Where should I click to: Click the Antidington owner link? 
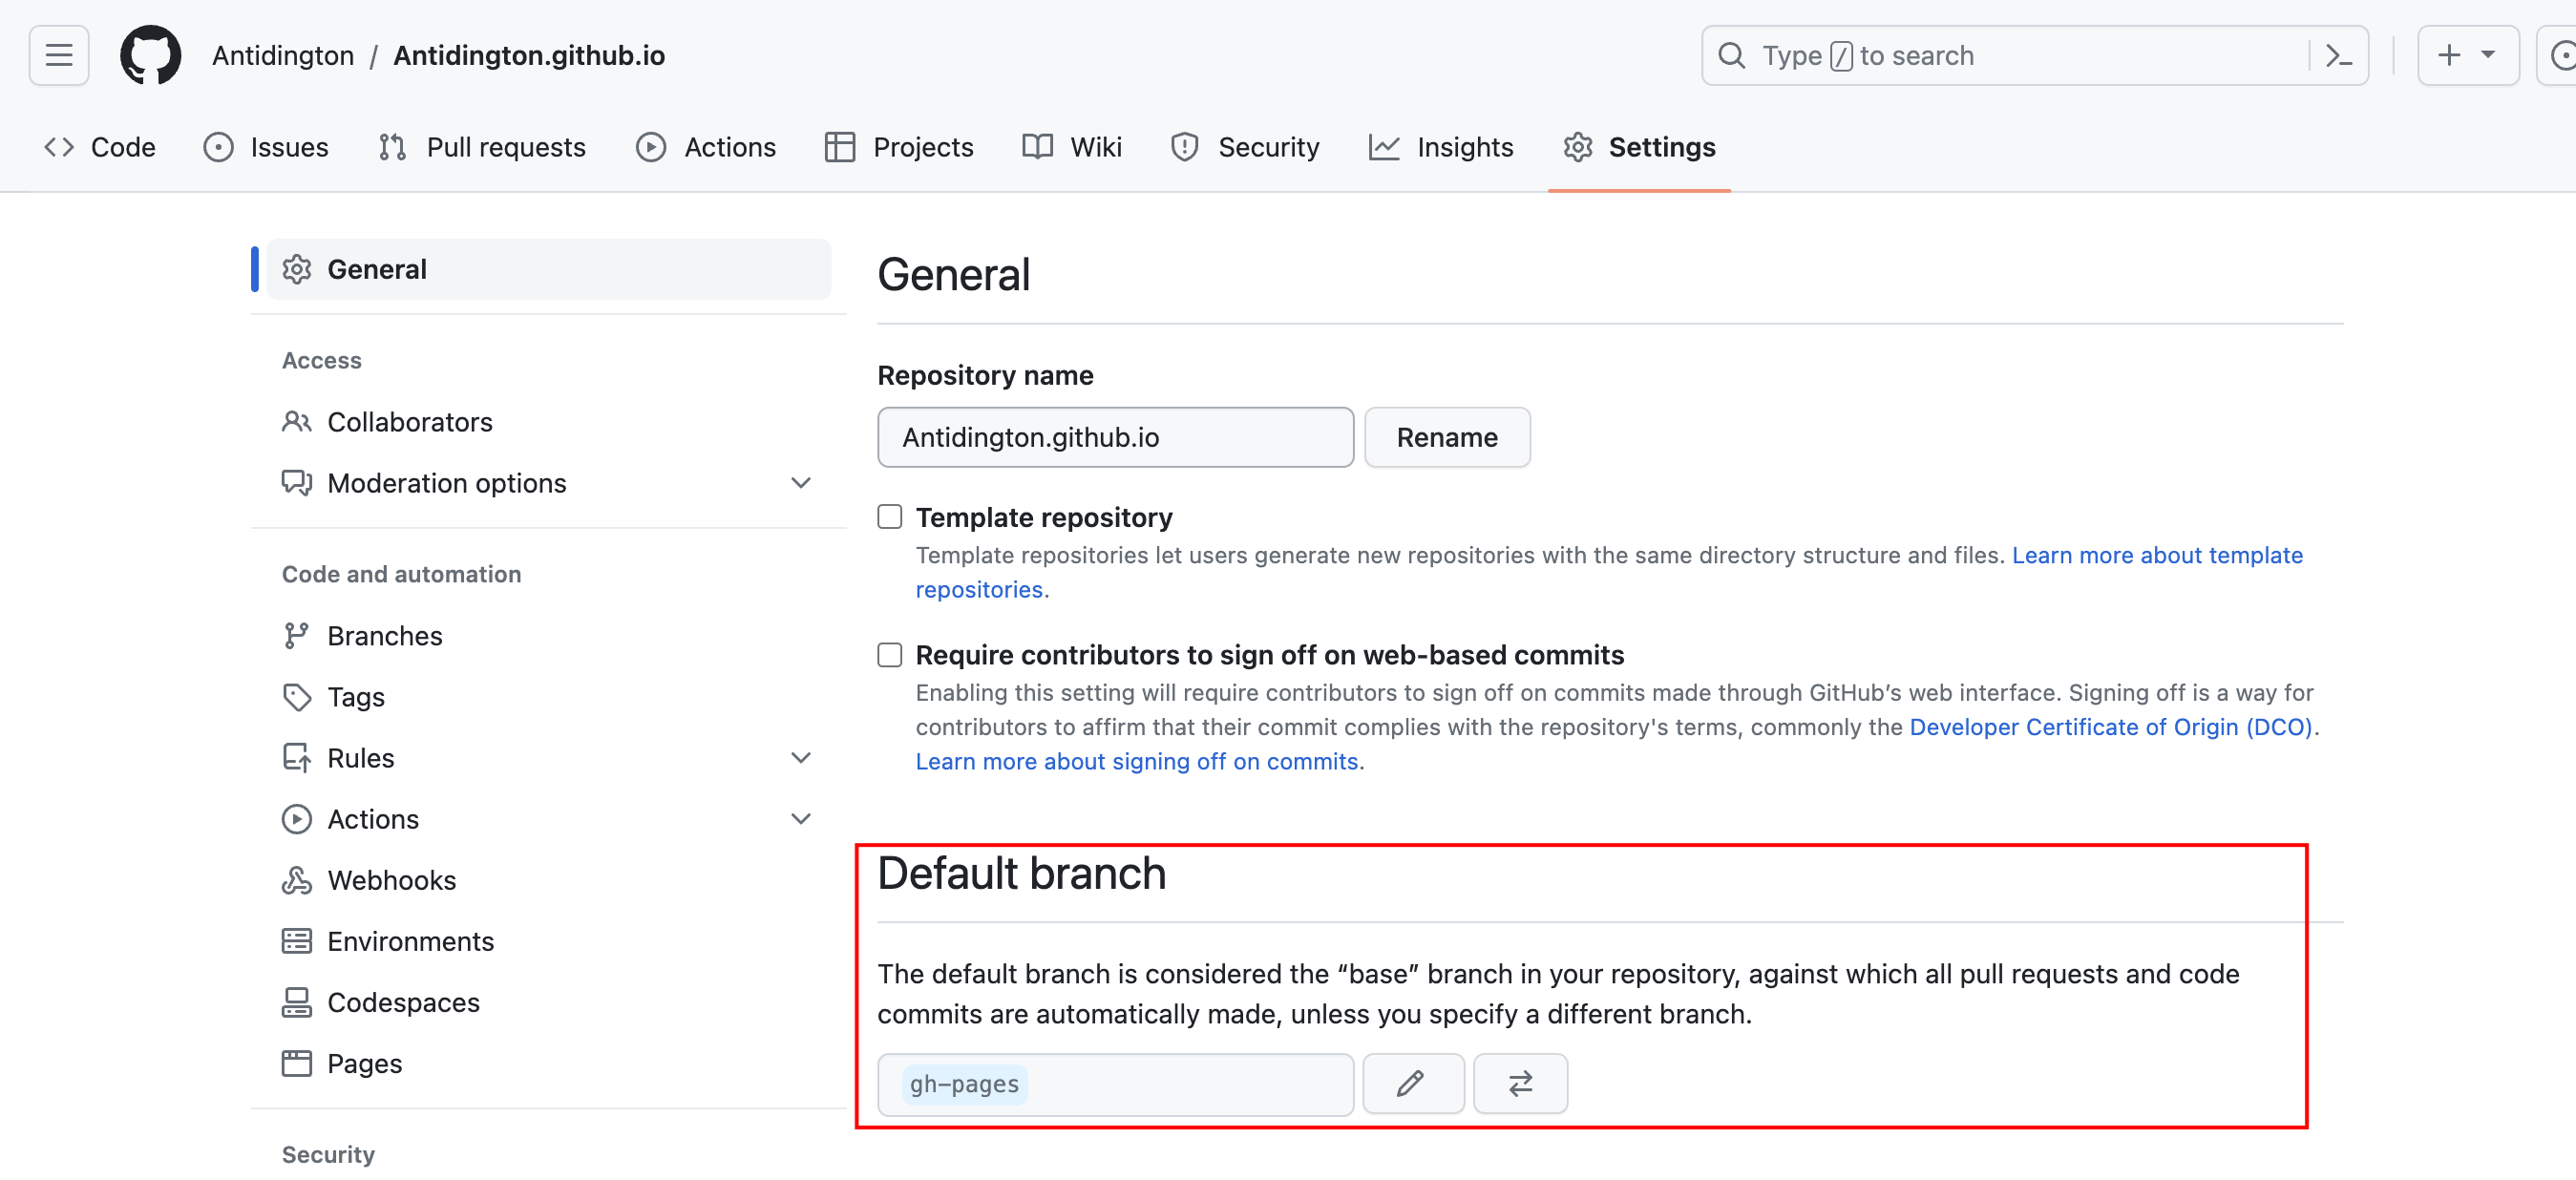pos(283,55)
